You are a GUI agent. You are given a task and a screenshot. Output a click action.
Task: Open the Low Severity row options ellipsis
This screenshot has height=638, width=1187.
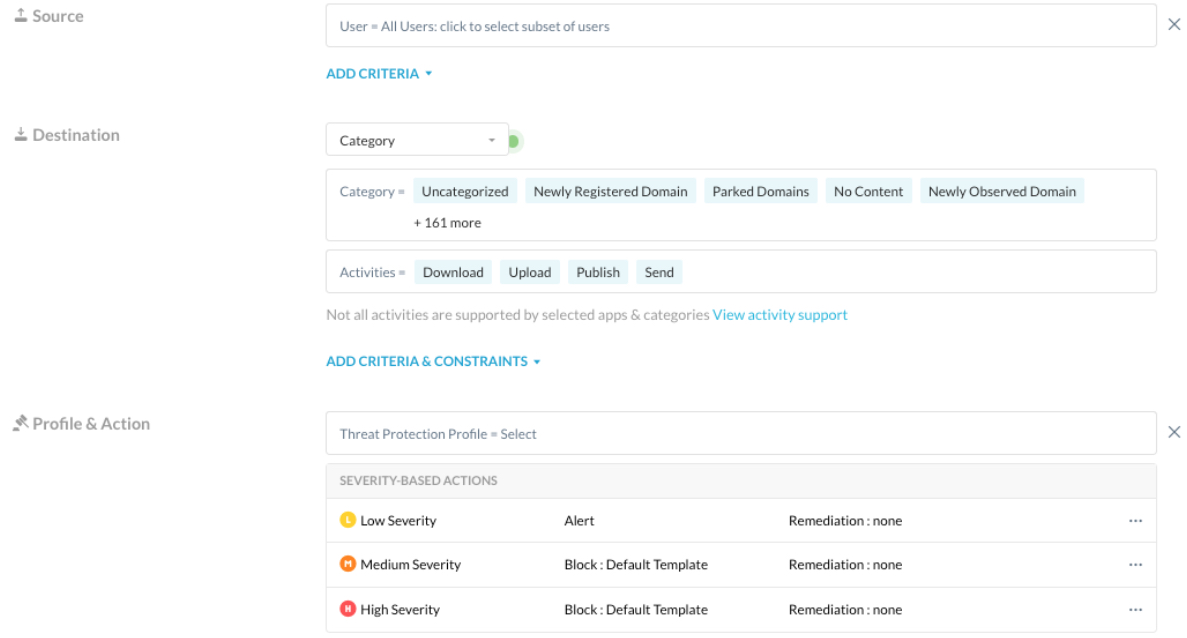[1135, 521]
